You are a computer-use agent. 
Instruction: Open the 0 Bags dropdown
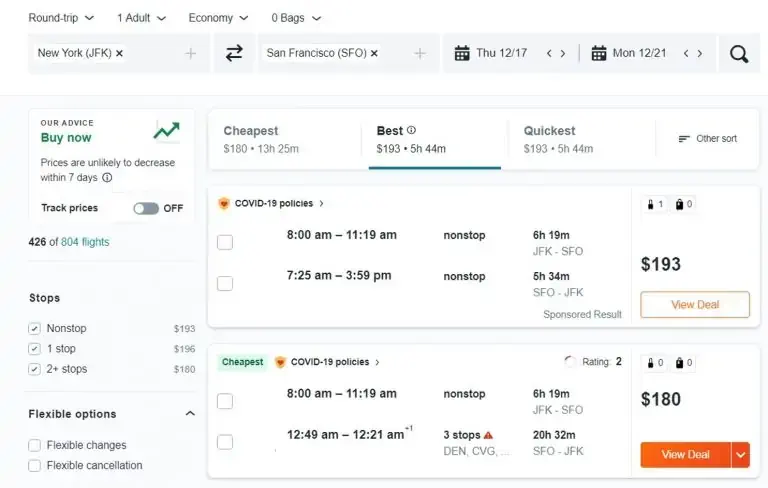click(x=296, y=18)
